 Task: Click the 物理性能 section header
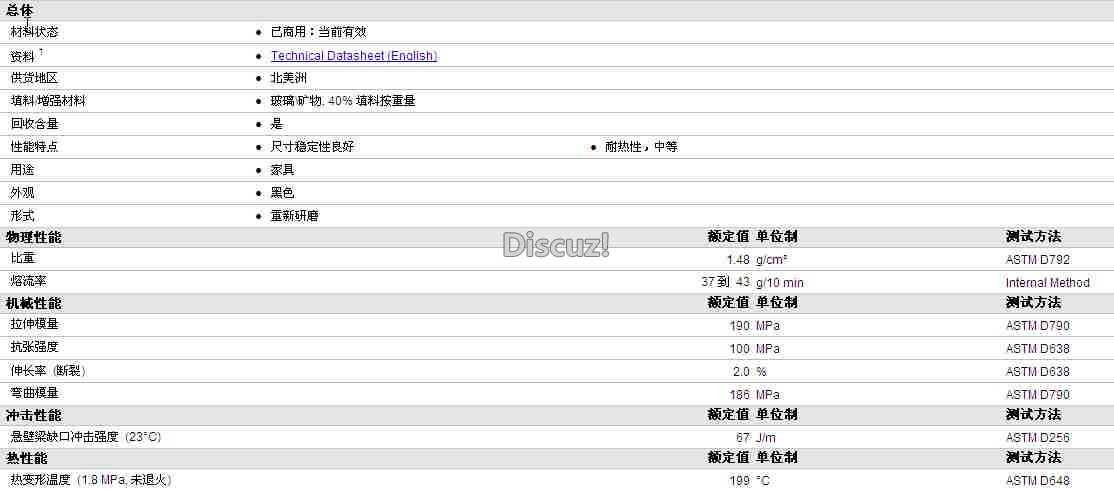click(x=33, y=237)
